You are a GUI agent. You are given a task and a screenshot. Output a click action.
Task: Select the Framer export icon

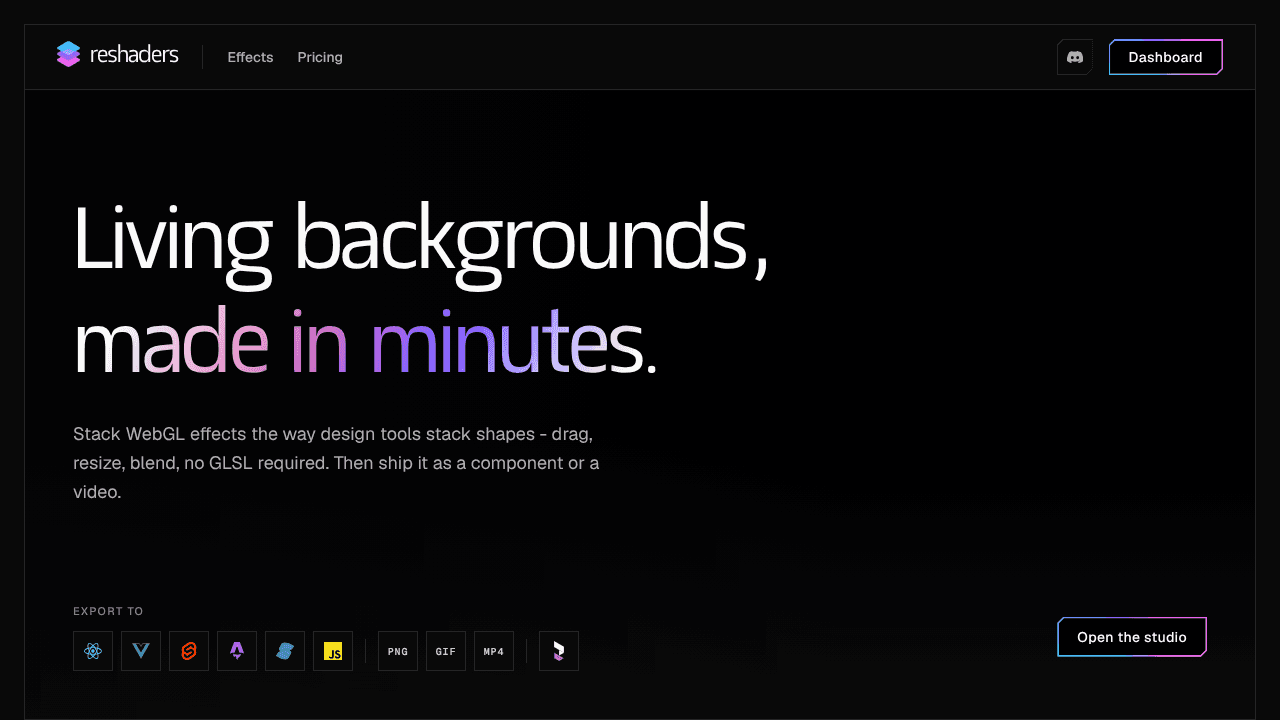pyautogui.click(x=559, y=651)
